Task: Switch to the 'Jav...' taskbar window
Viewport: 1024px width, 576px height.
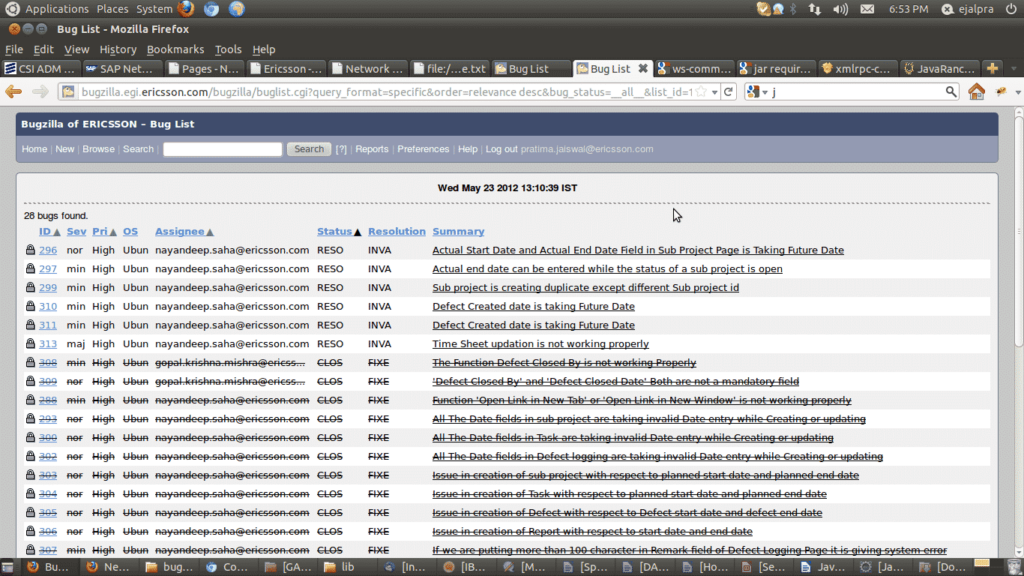Action: (822, 567)
